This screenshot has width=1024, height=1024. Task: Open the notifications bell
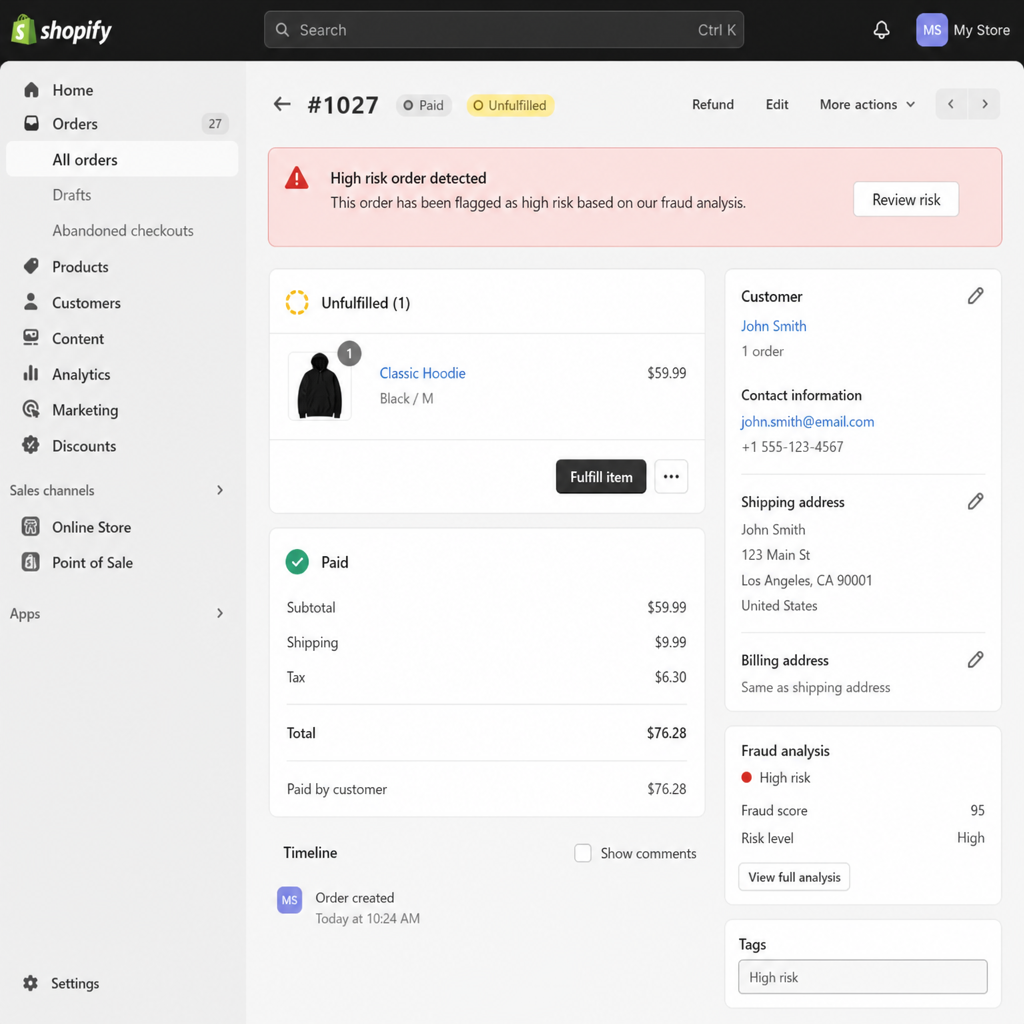click(x=882, y=30)
